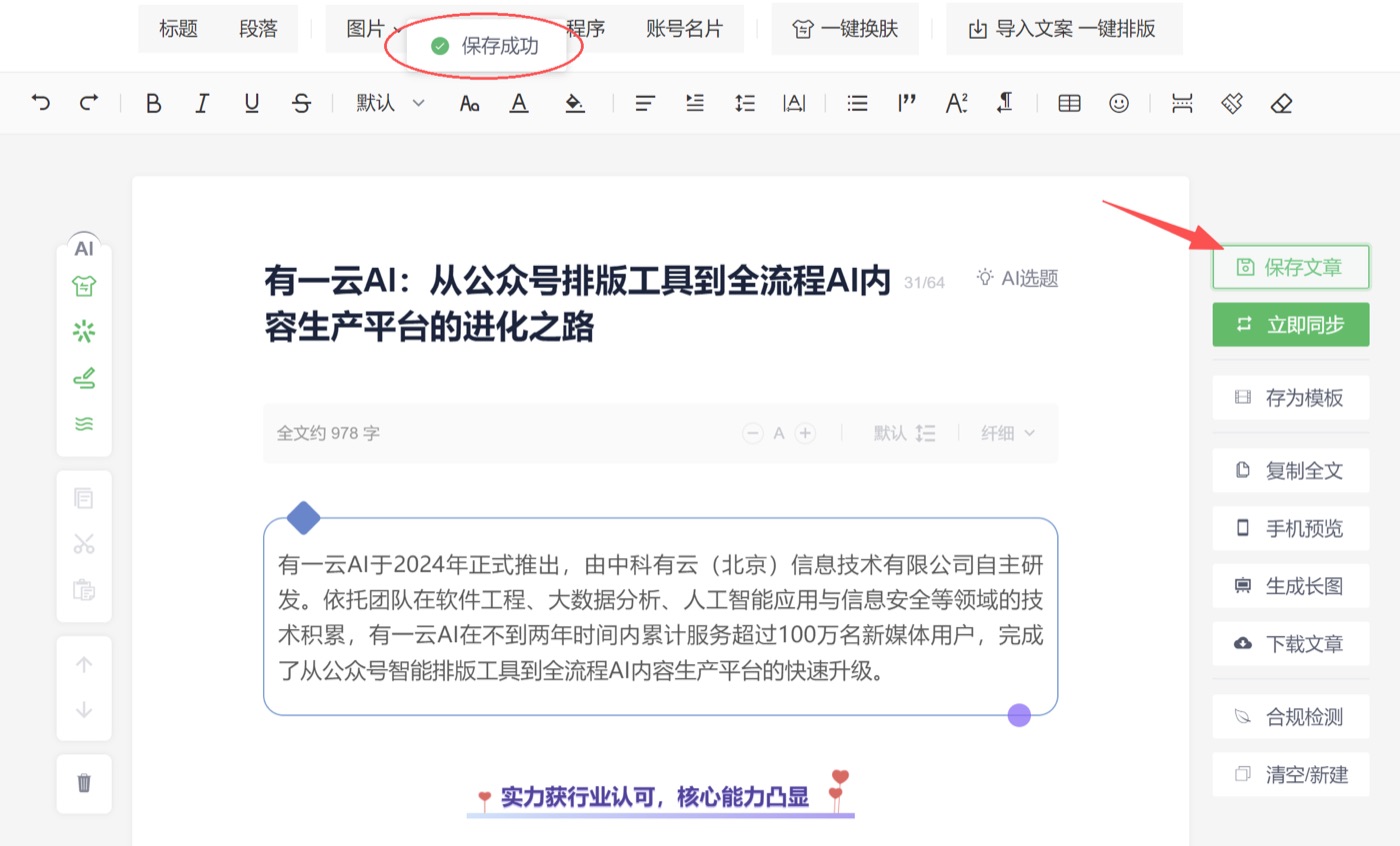Click the 清空/新建 button
1400x846 pixels.
click(1291, 774)
